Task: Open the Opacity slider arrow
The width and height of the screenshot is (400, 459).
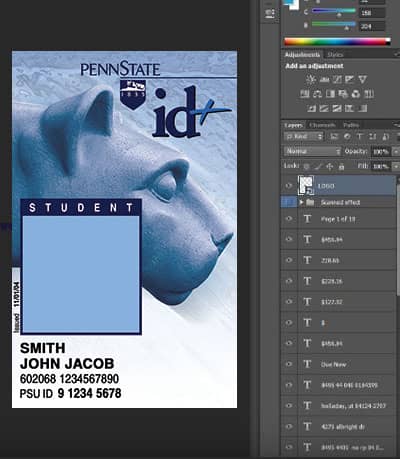Action: (x=396, y=152)
